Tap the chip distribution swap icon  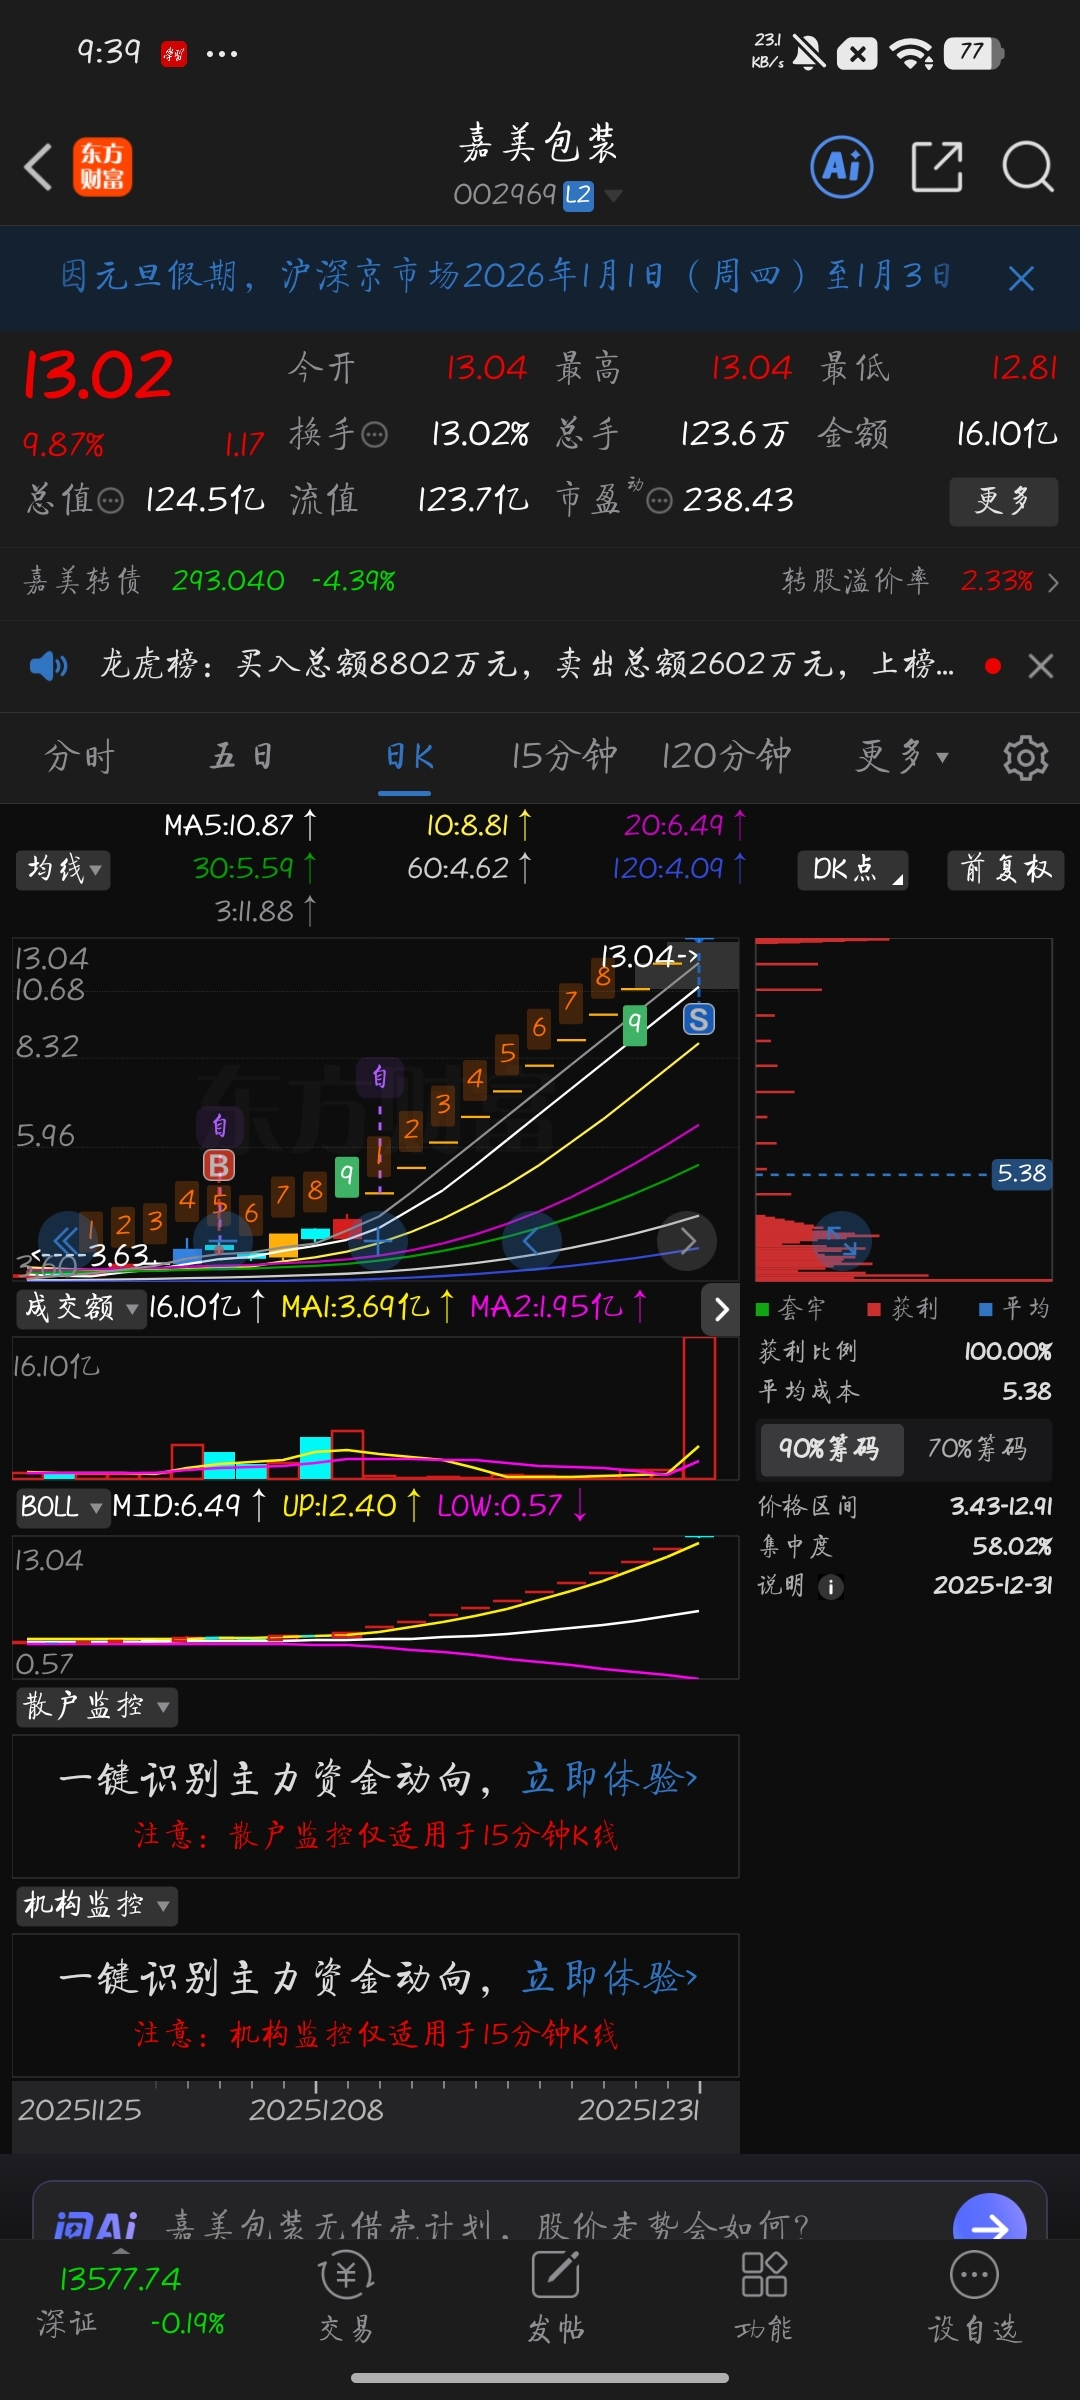(841, 1240)
